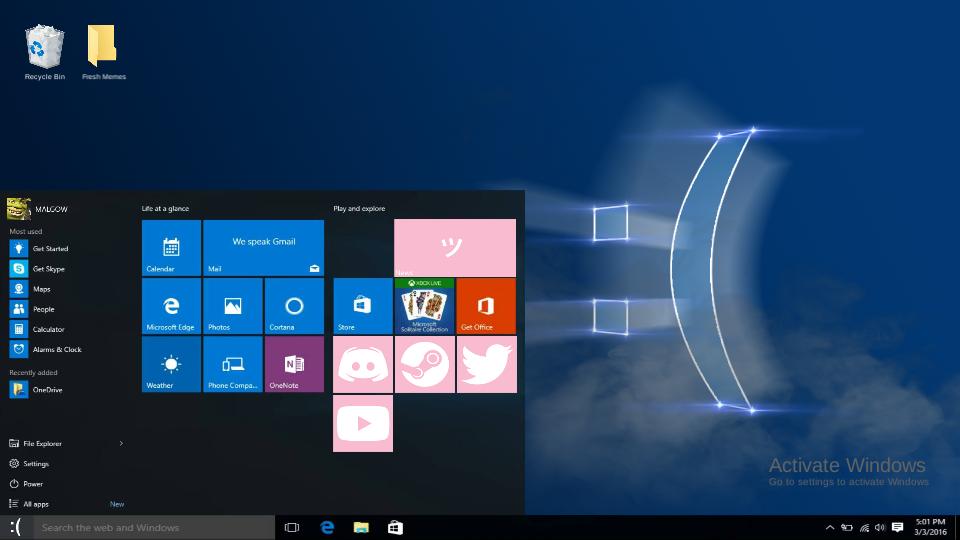960x540 pixels.
Task: Open Task View on the taskbar
Action: (x=292, y=527)
